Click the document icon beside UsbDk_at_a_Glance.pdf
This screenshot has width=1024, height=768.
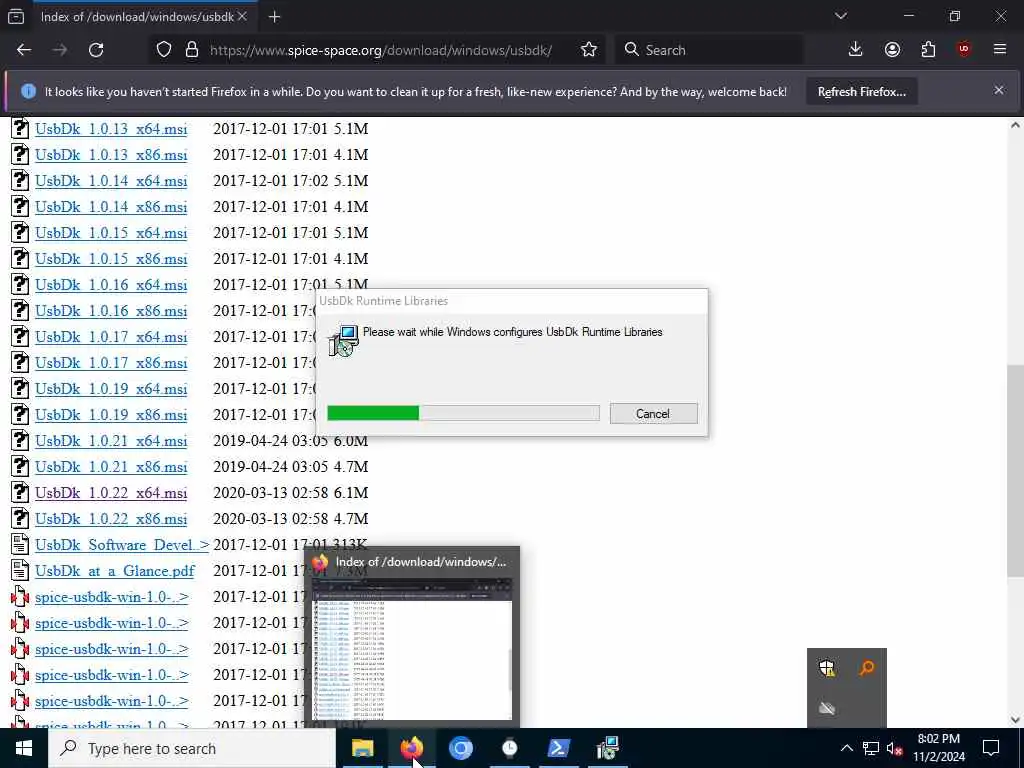coord(20,570)
